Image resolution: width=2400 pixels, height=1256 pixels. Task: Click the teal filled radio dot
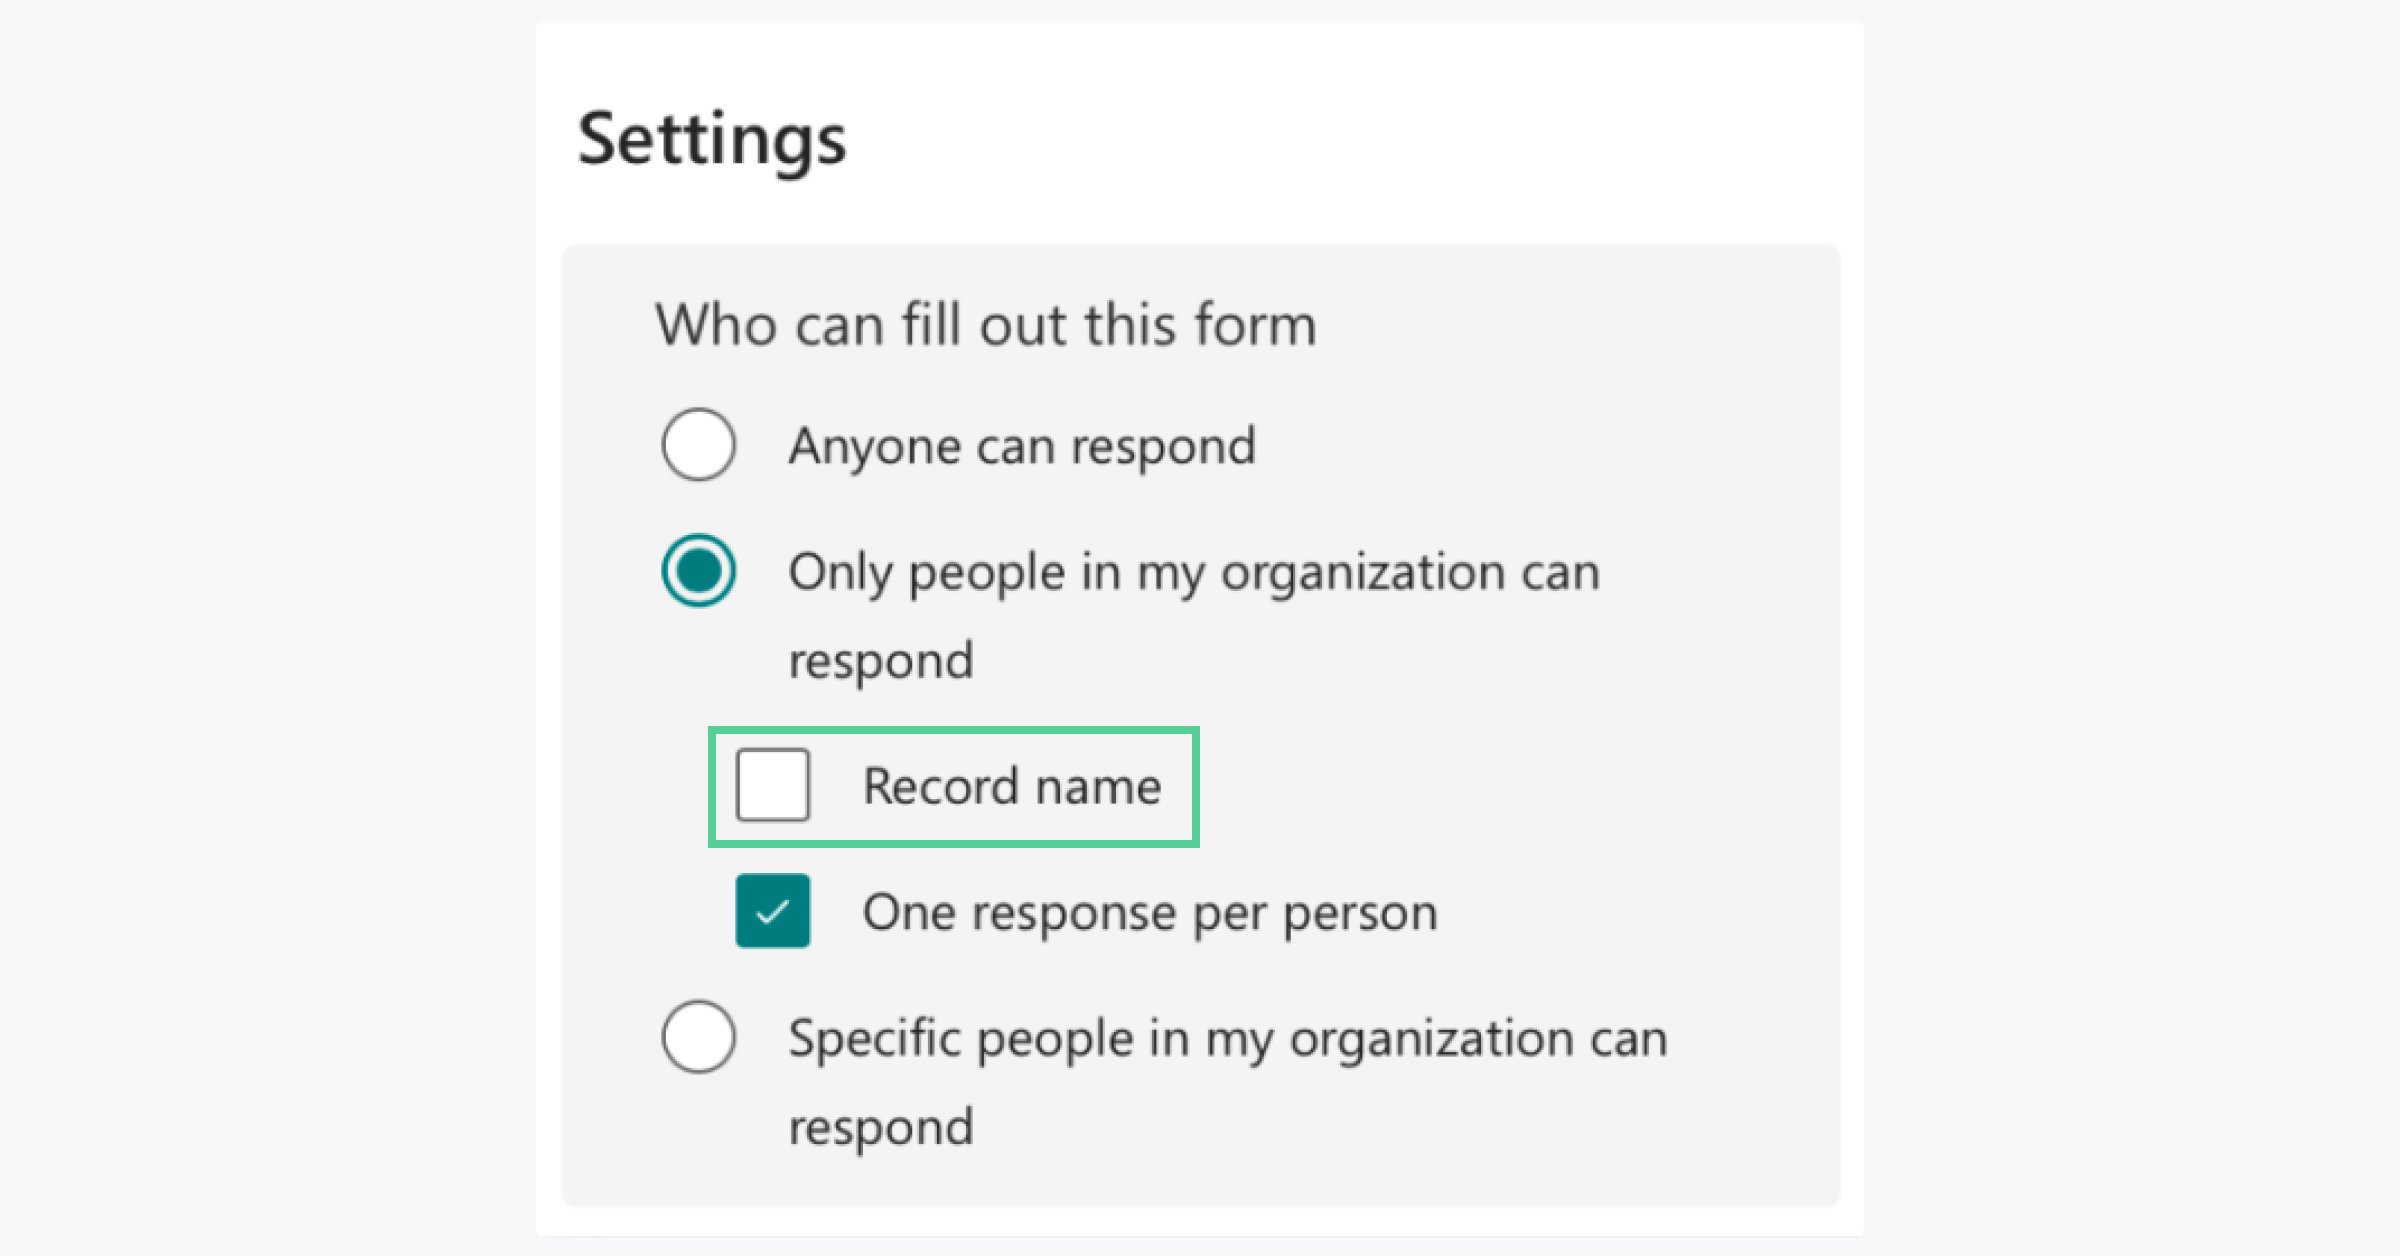(x=698, y=571)
